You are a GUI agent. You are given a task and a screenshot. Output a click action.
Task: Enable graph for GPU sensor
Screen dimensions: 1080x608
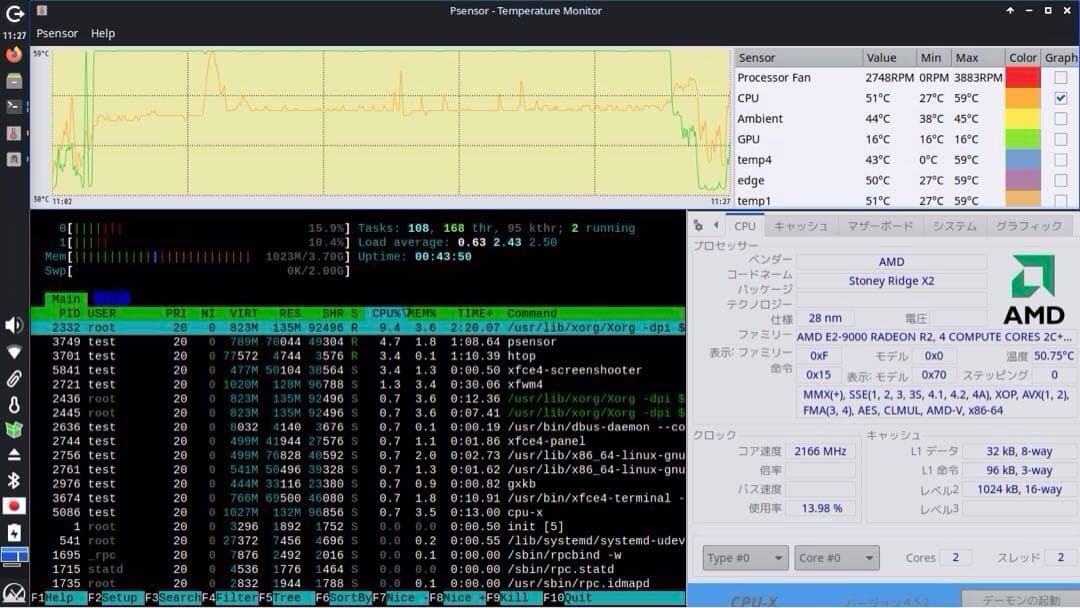tap(1061, 139)
